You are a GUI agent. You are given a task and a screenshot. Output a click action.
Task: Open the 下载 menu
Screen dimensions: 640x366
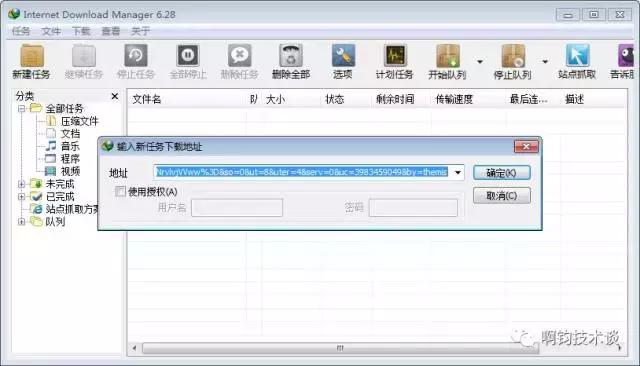tap(81, 31)
